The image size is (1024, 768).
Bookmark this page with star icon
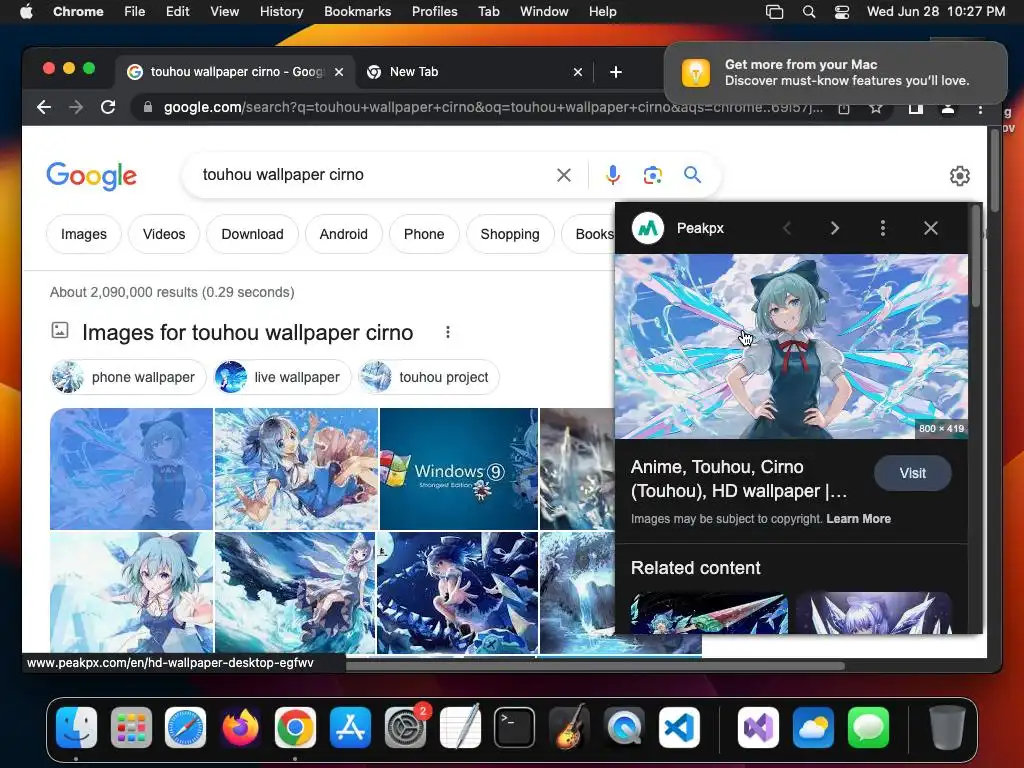[876, 108]
